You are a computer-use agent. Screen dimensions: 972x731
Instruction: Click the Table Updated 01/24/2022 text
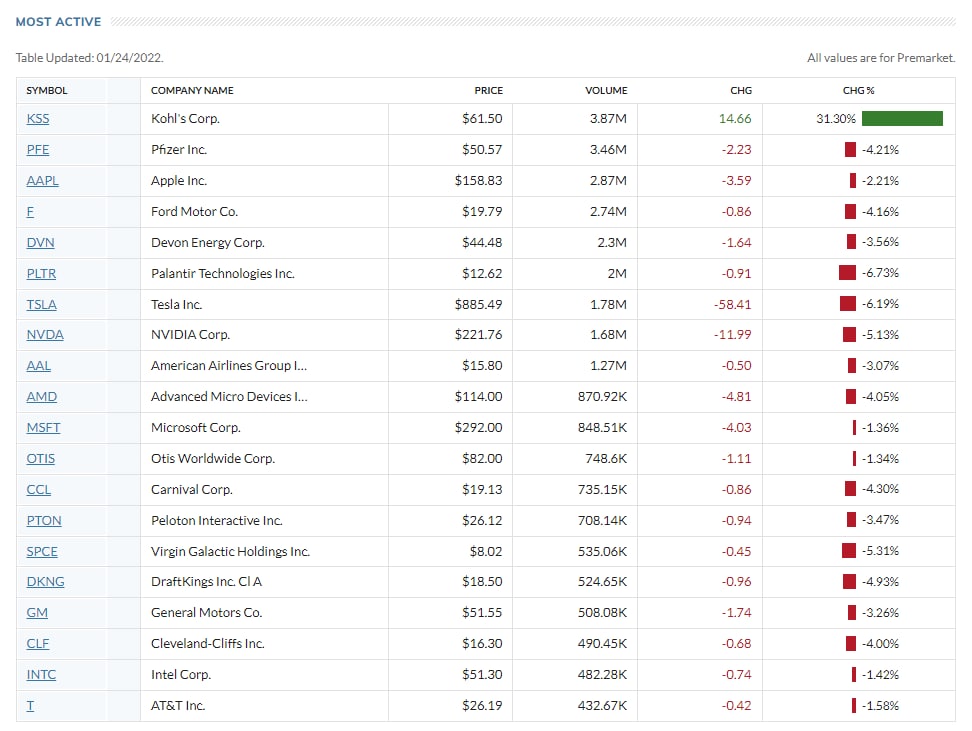pos(90,58)
